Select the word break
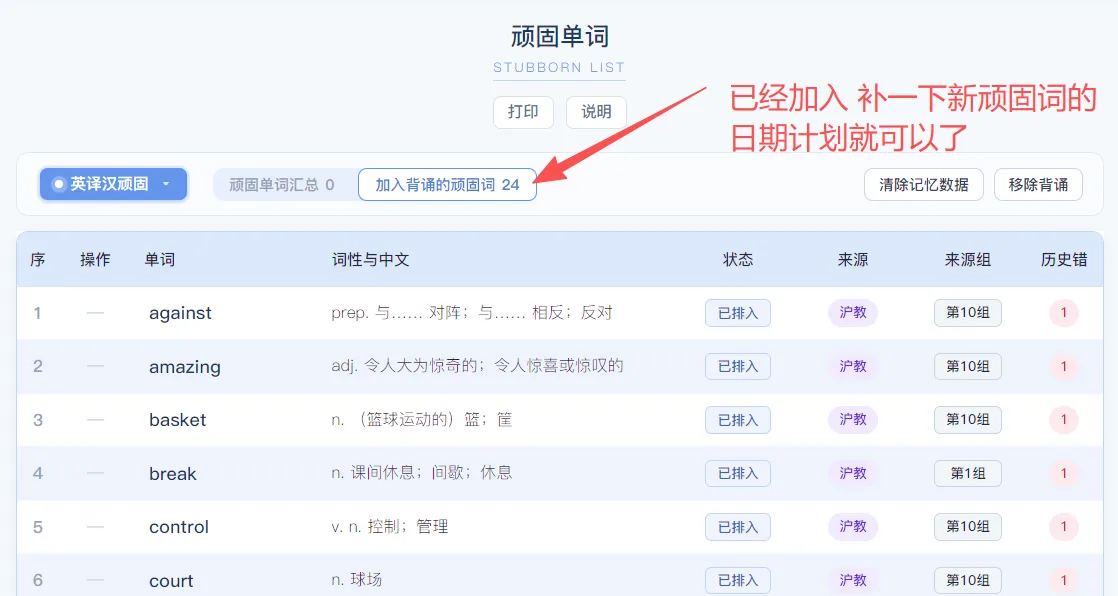The width and height of the screenshot is (1118, 596). [173, 473]
